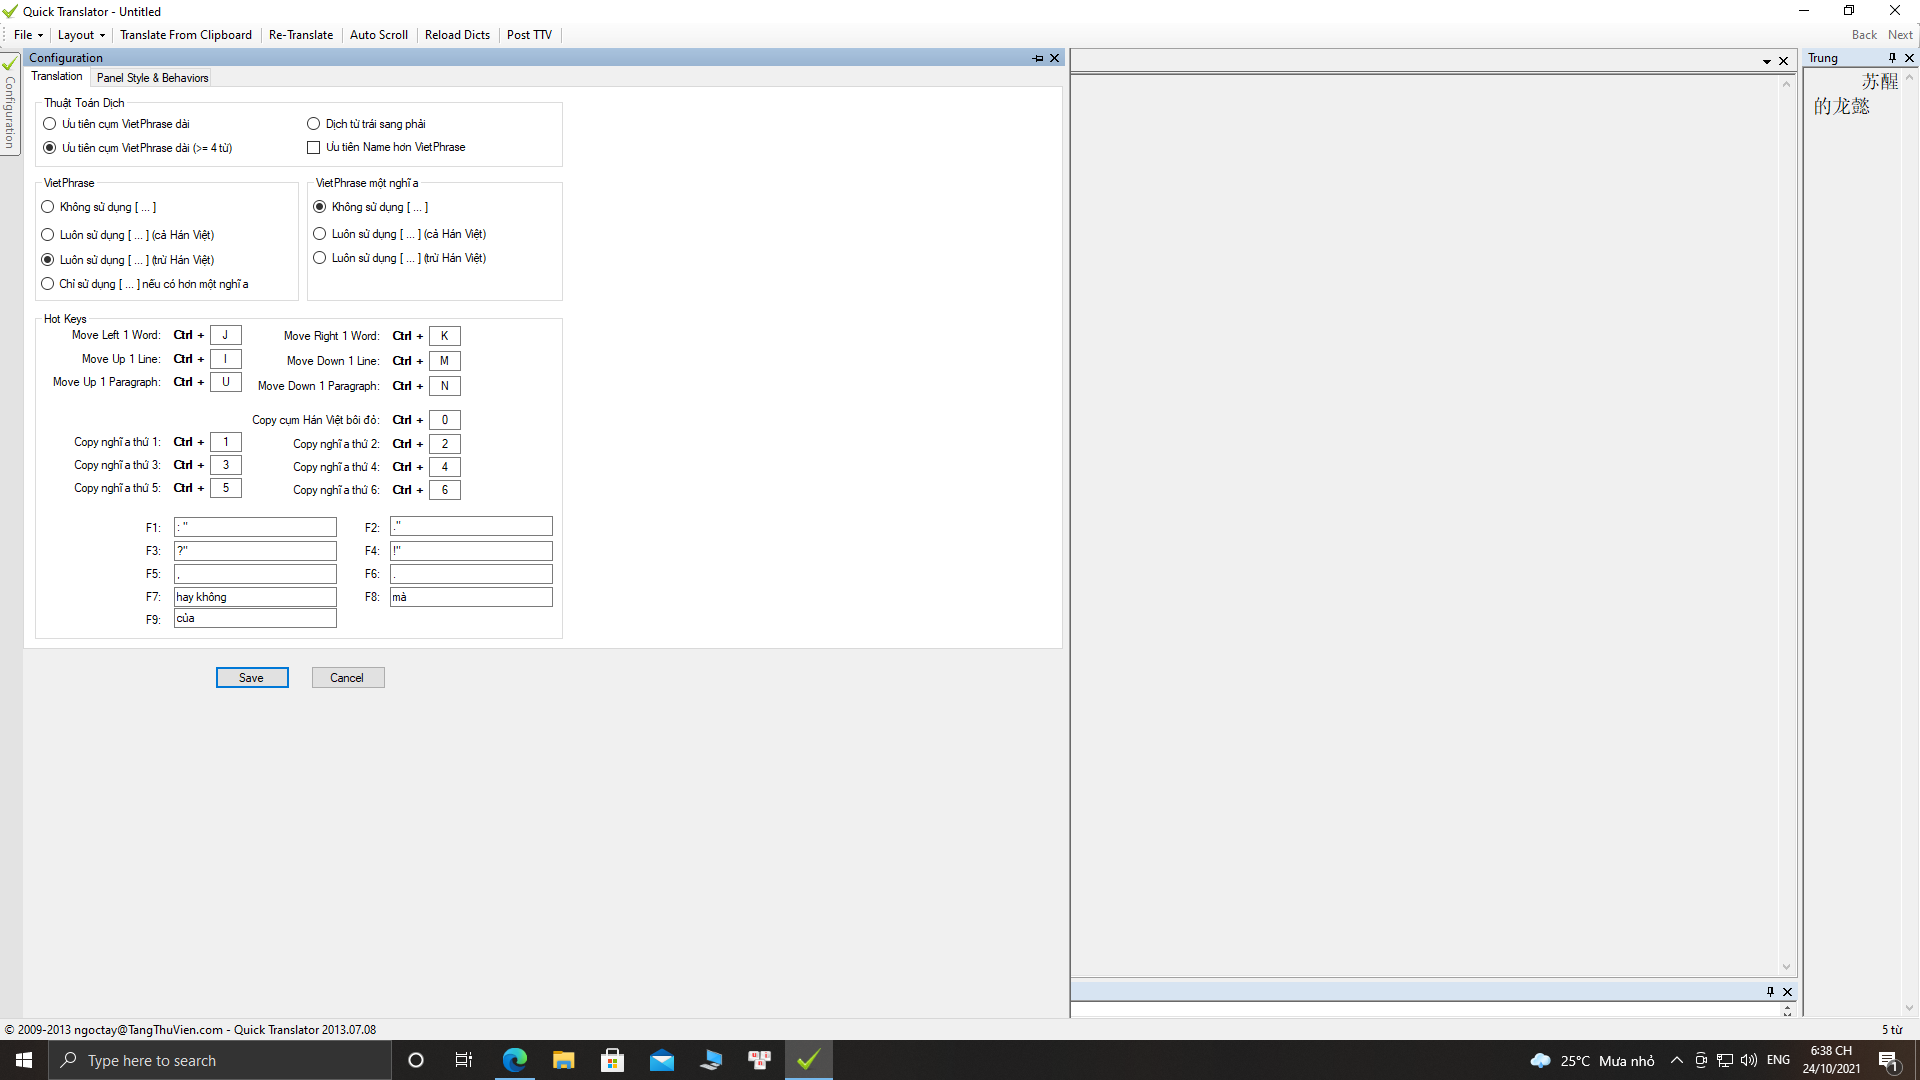Expand the Layout dropdown menu
This screenshot has width=1920, height=1080.
[x=81, y=35]
